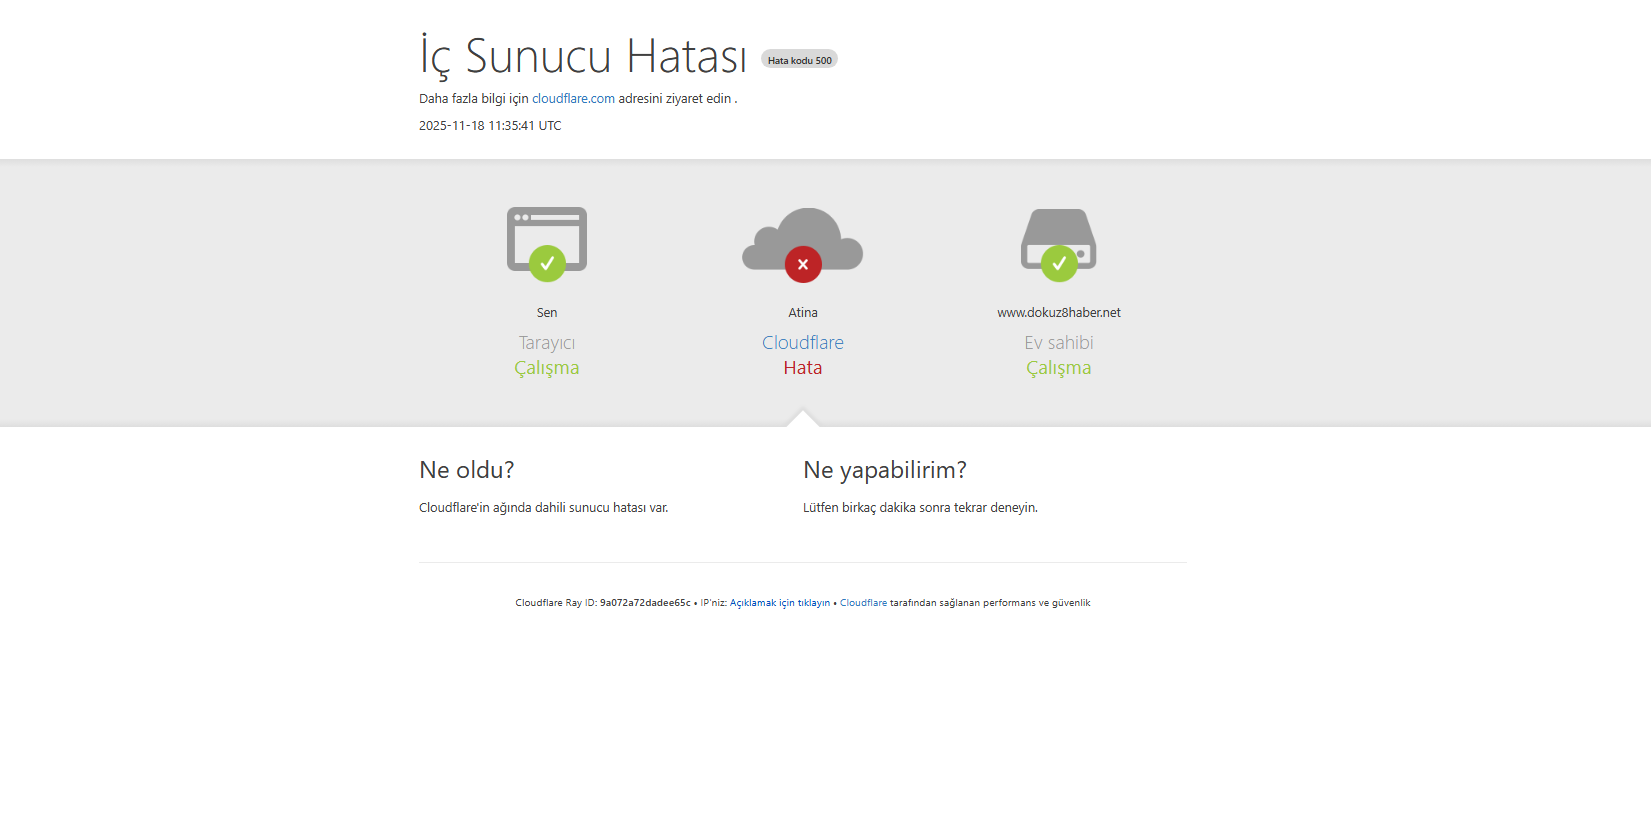Click Açıklamak için tıklayın to reveal IP
The width and height of the screenshot is (1651, 838).
click(779, 603)
